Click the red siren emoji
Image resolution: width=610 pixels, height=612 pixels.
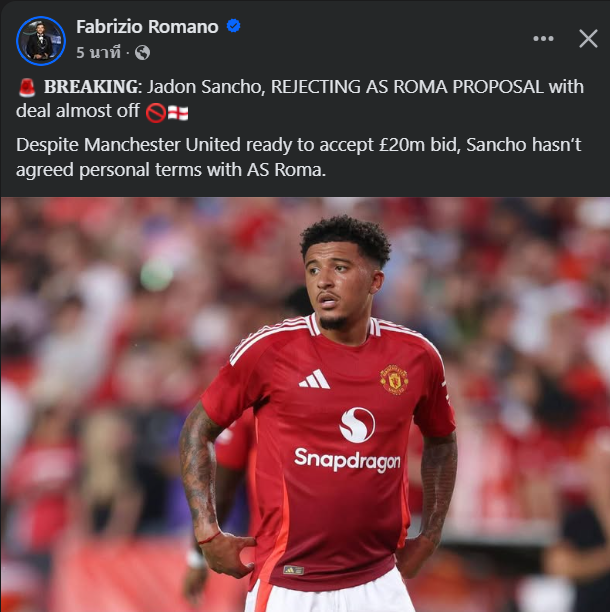pos(27,87)
